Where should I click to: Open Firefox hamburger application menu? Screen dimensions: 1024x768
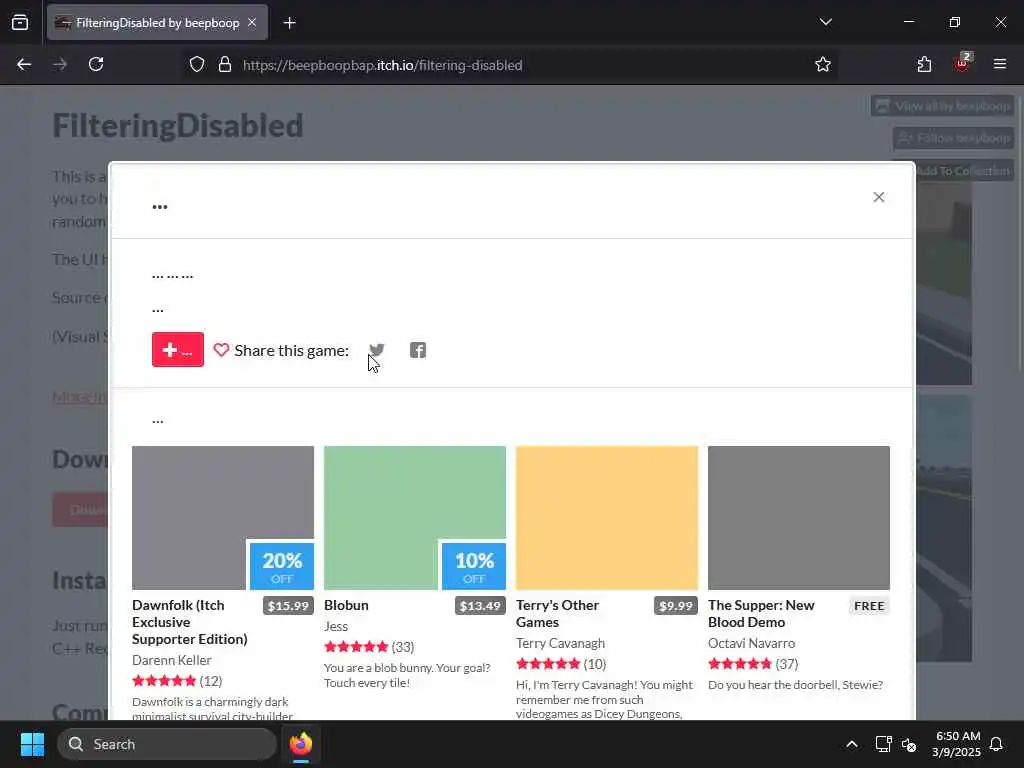coord(1000,64)
